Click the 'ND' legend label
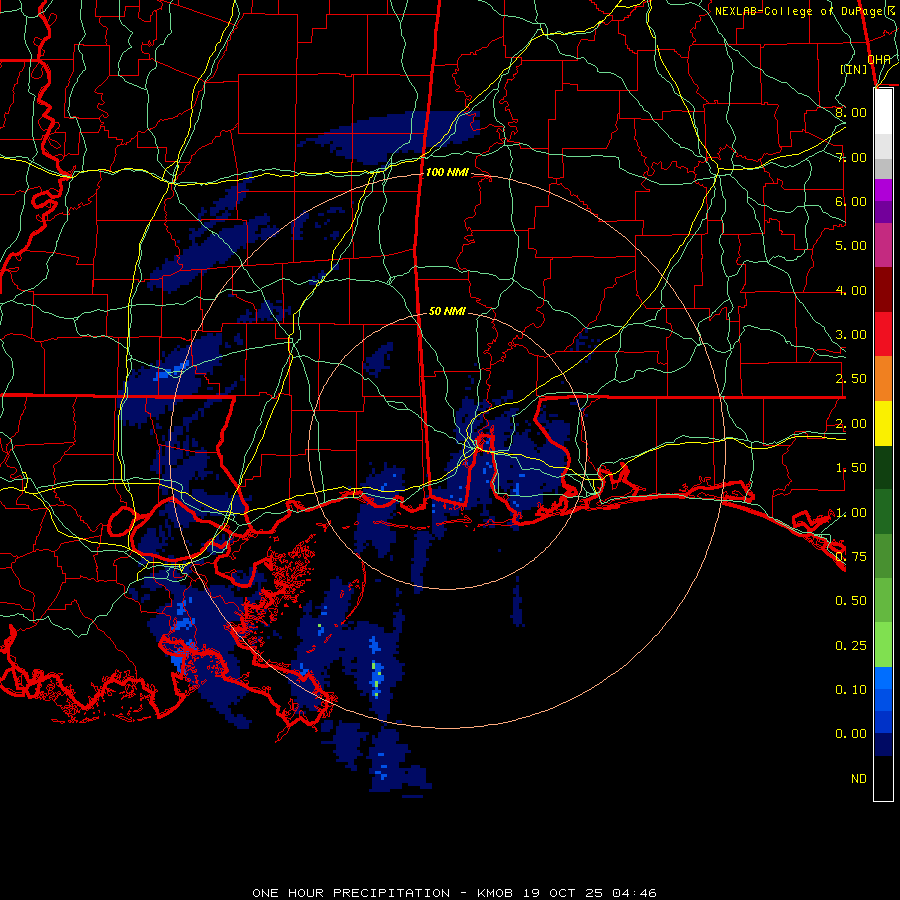This screenshot has width=900, height=900. pyautogui.click(x=859, y=779)
